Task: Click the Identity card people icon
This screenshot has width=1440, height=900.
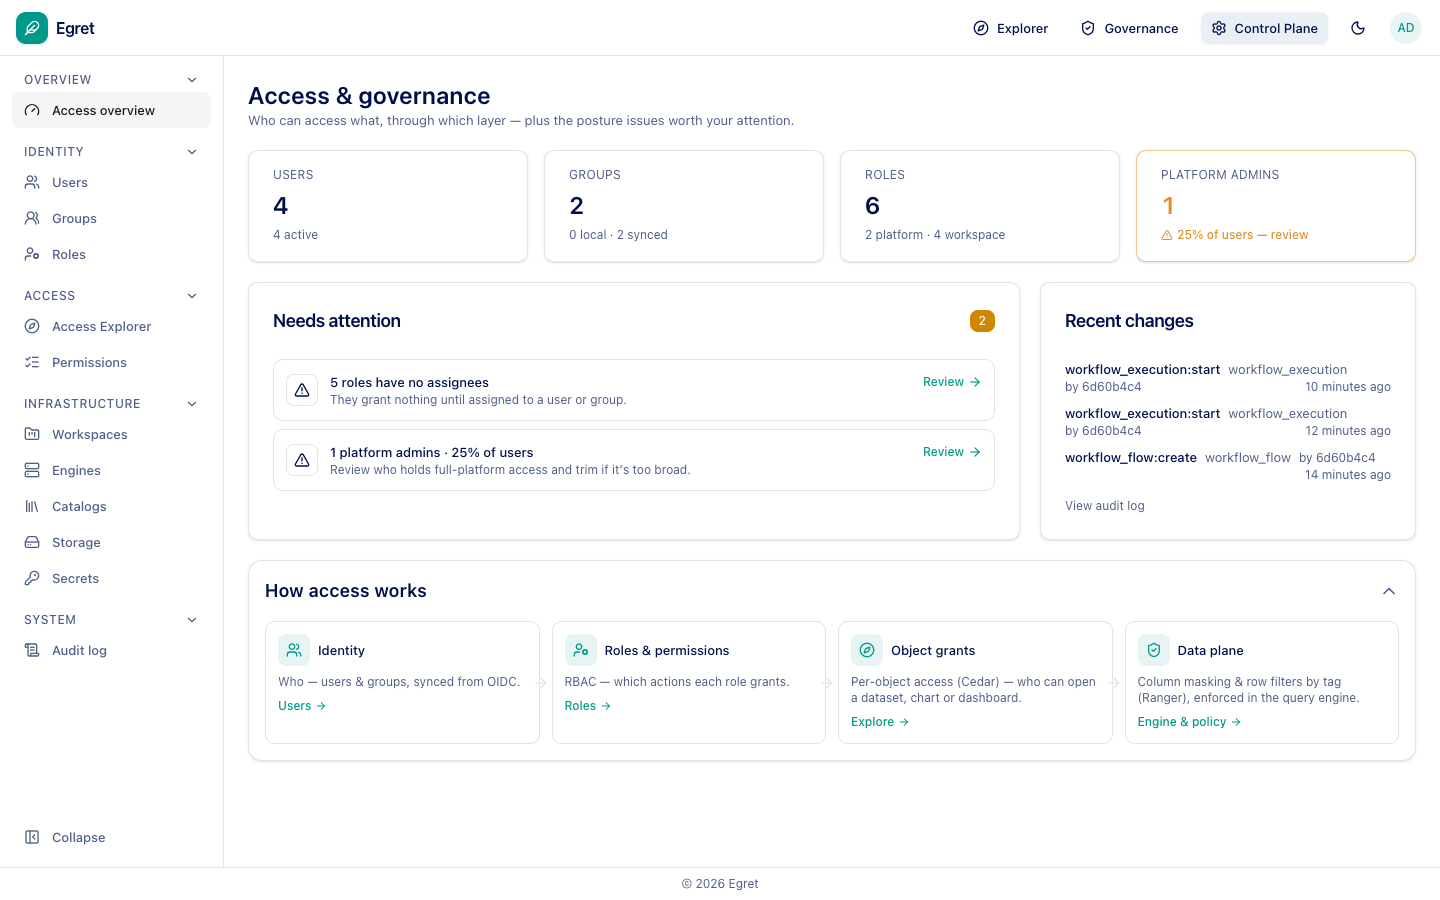Action: (294, 650)
